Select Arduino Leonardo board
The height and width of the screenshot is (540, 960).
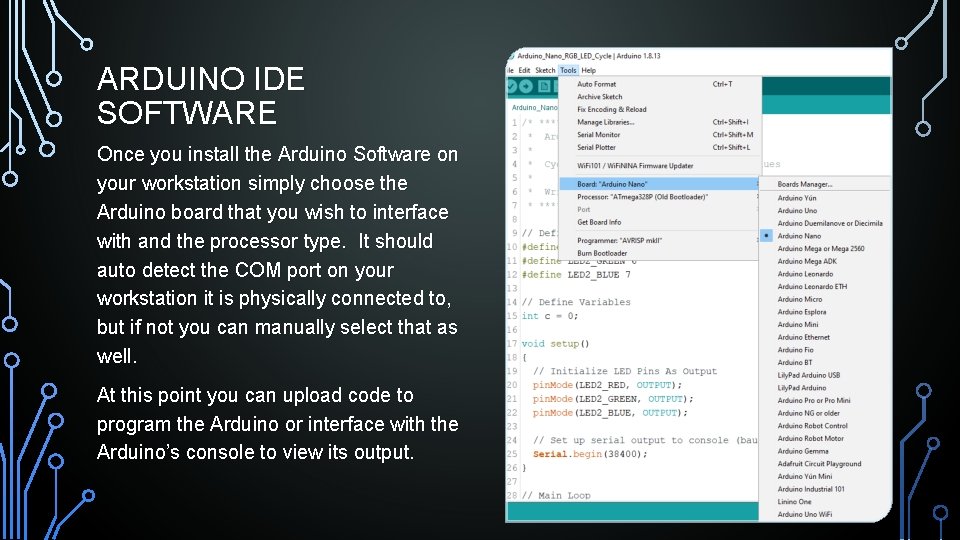825,274
